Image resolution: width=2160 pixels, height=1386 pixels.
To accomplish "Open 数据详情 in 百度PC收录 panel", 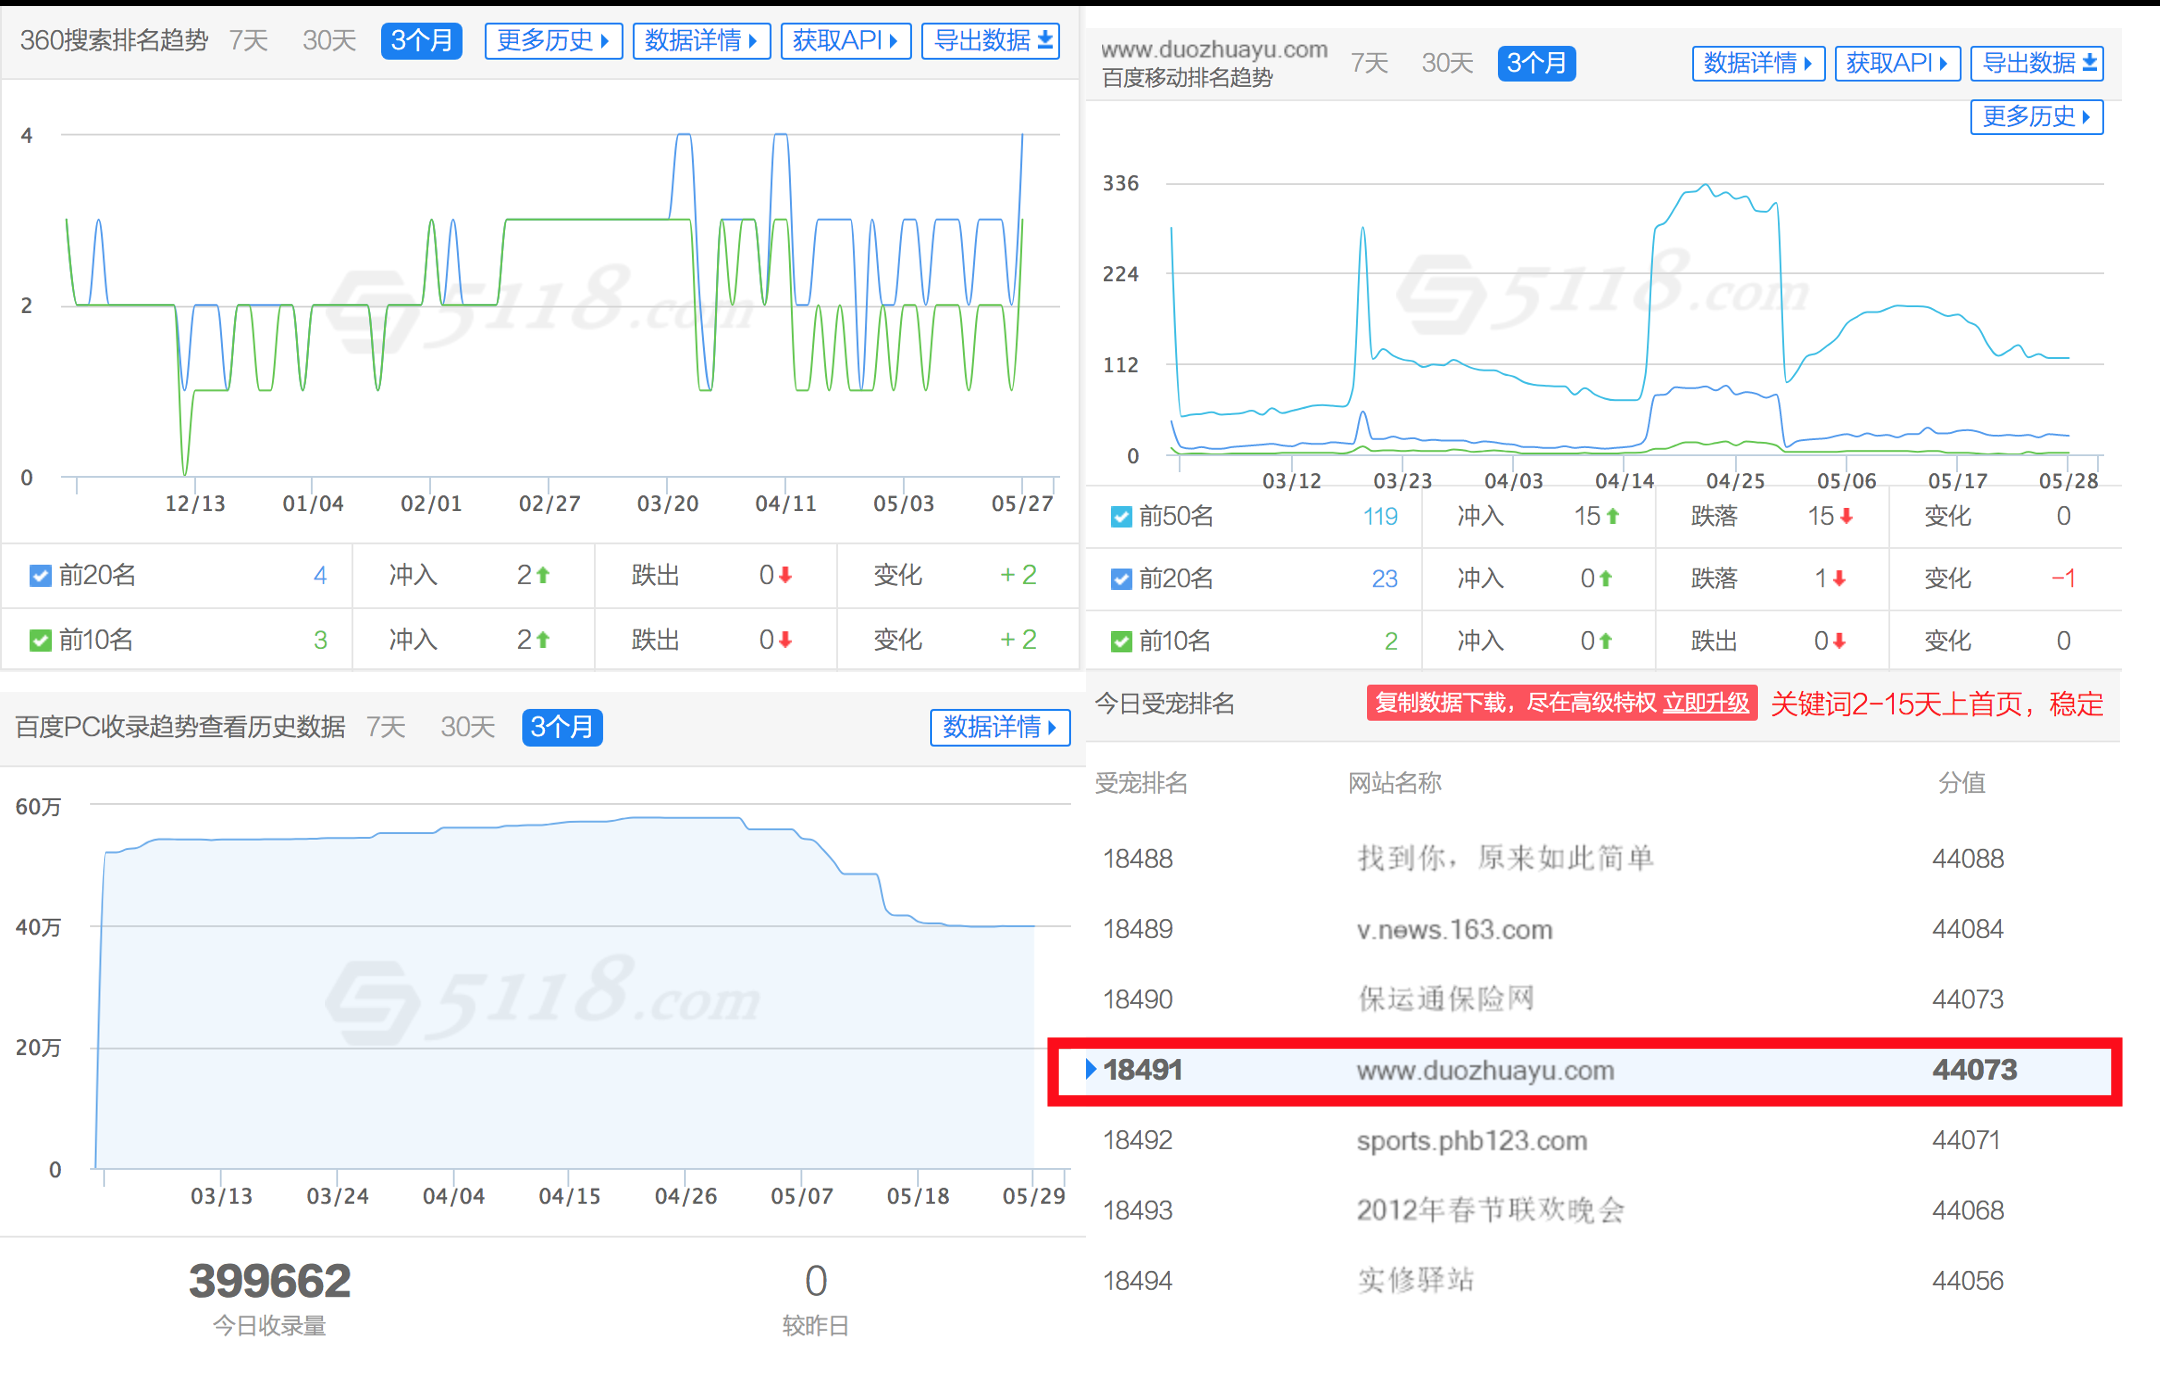I will pos(1000,727).
